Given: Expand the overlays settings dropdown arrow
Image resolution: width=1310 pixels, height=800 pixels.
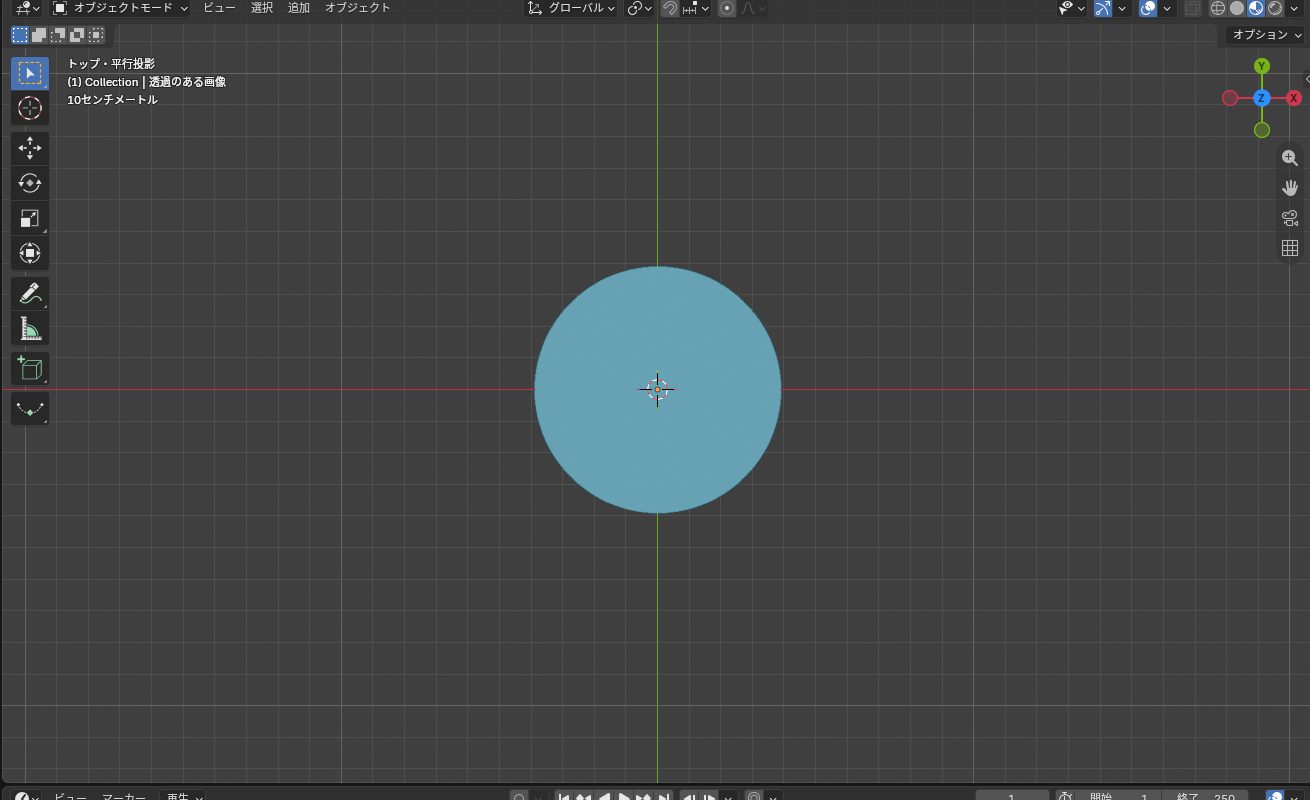Looking at the screenshot, I should [1168, 8].
